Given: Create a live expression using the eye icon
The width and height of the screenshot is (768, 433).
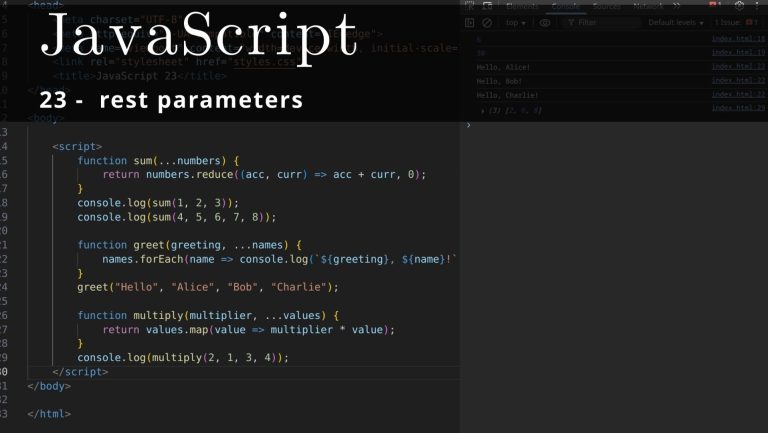Looking at the screenshot, I should pyautogui.click(x=545, y=23).
